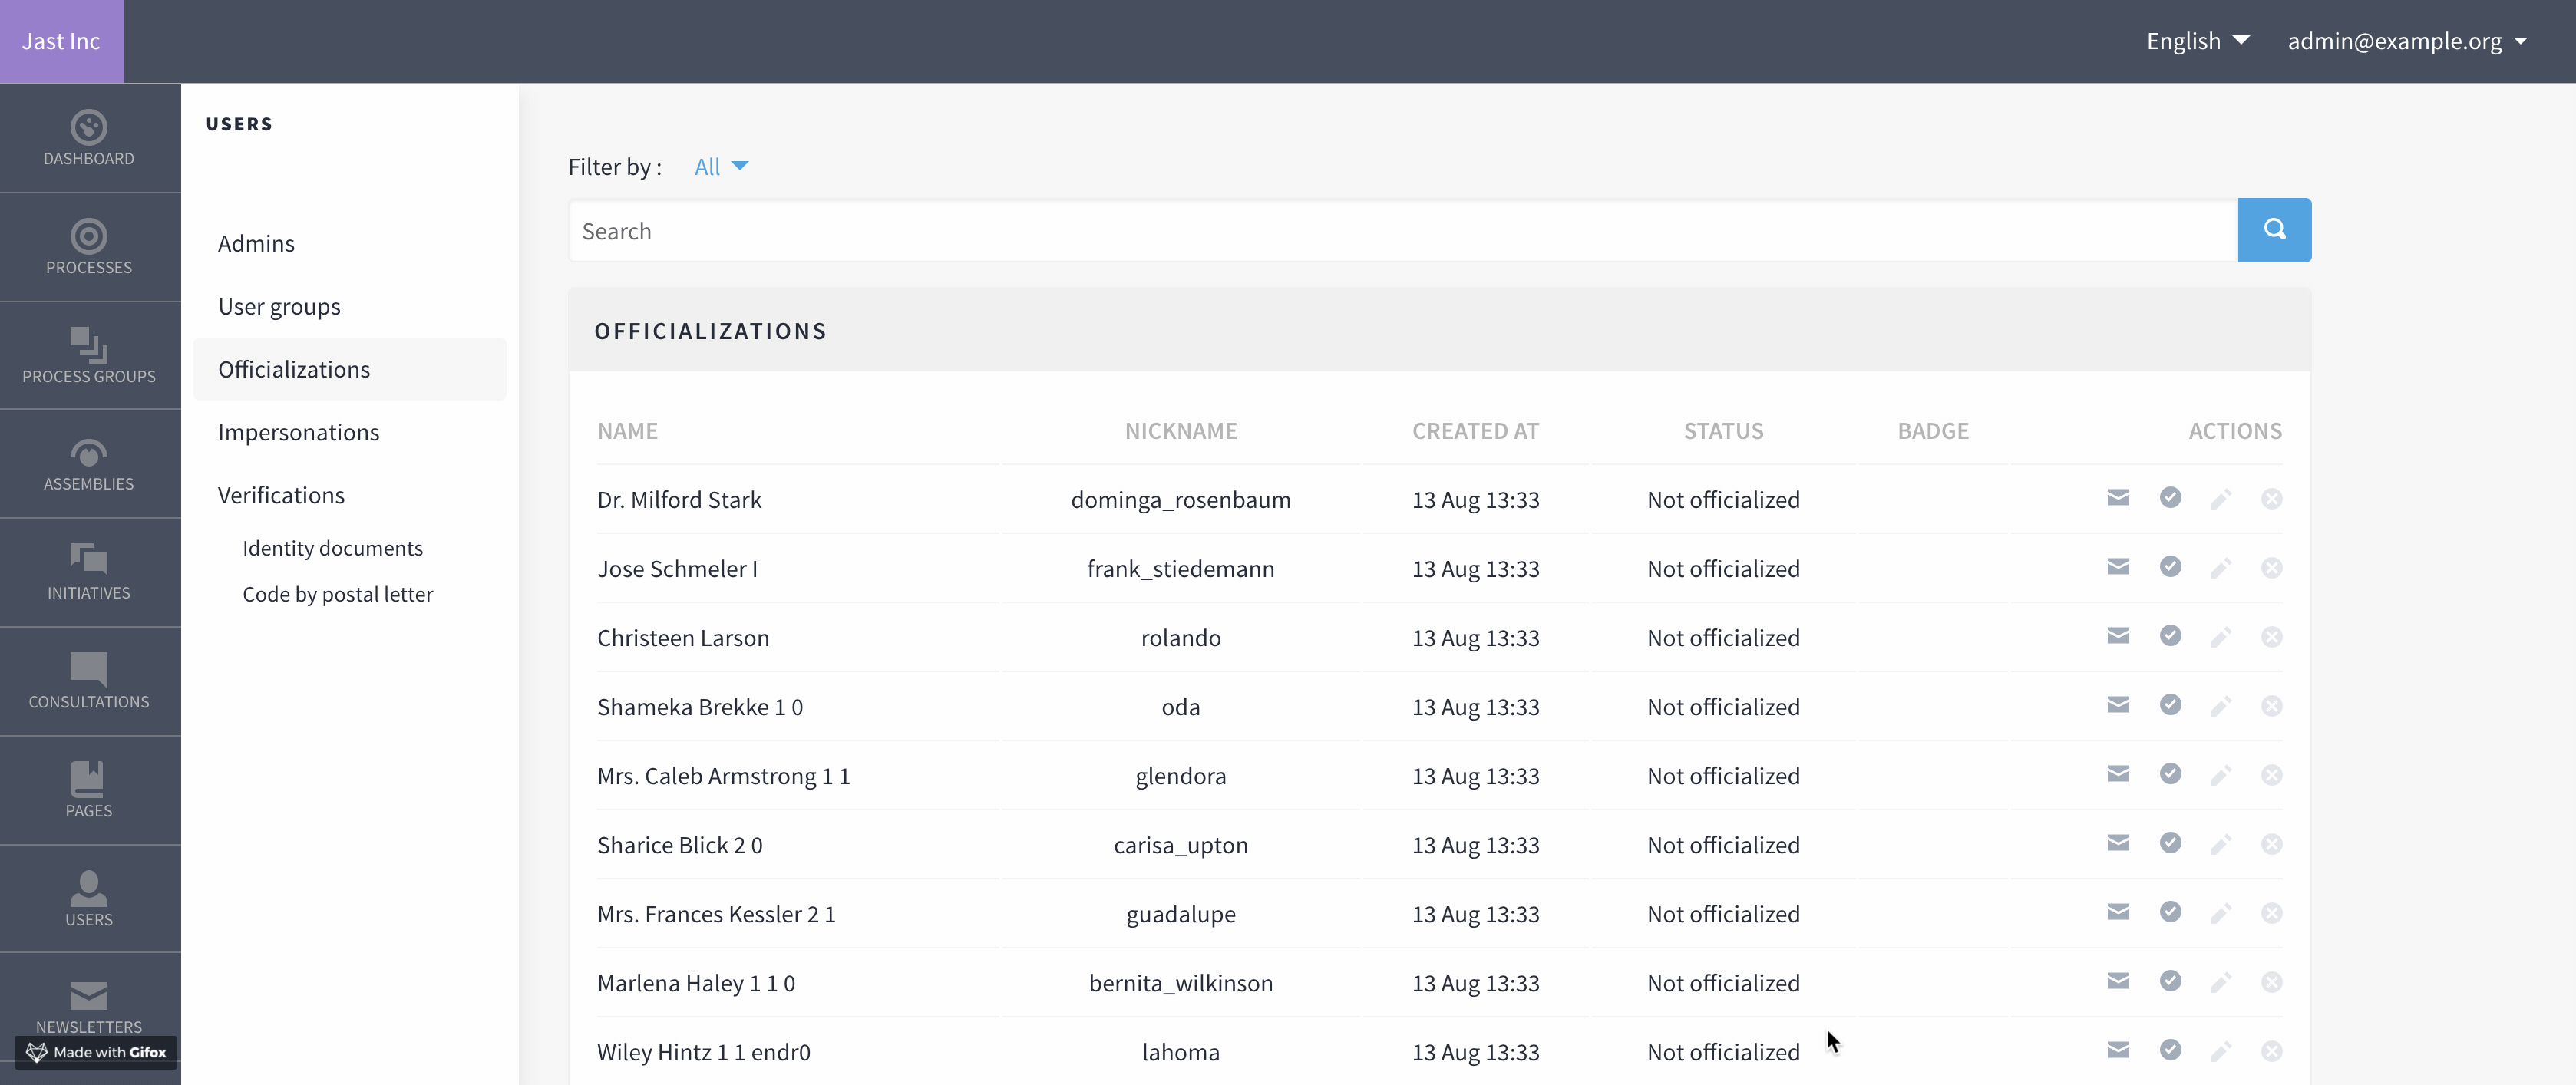Go to Processes in sidebar

89,247
